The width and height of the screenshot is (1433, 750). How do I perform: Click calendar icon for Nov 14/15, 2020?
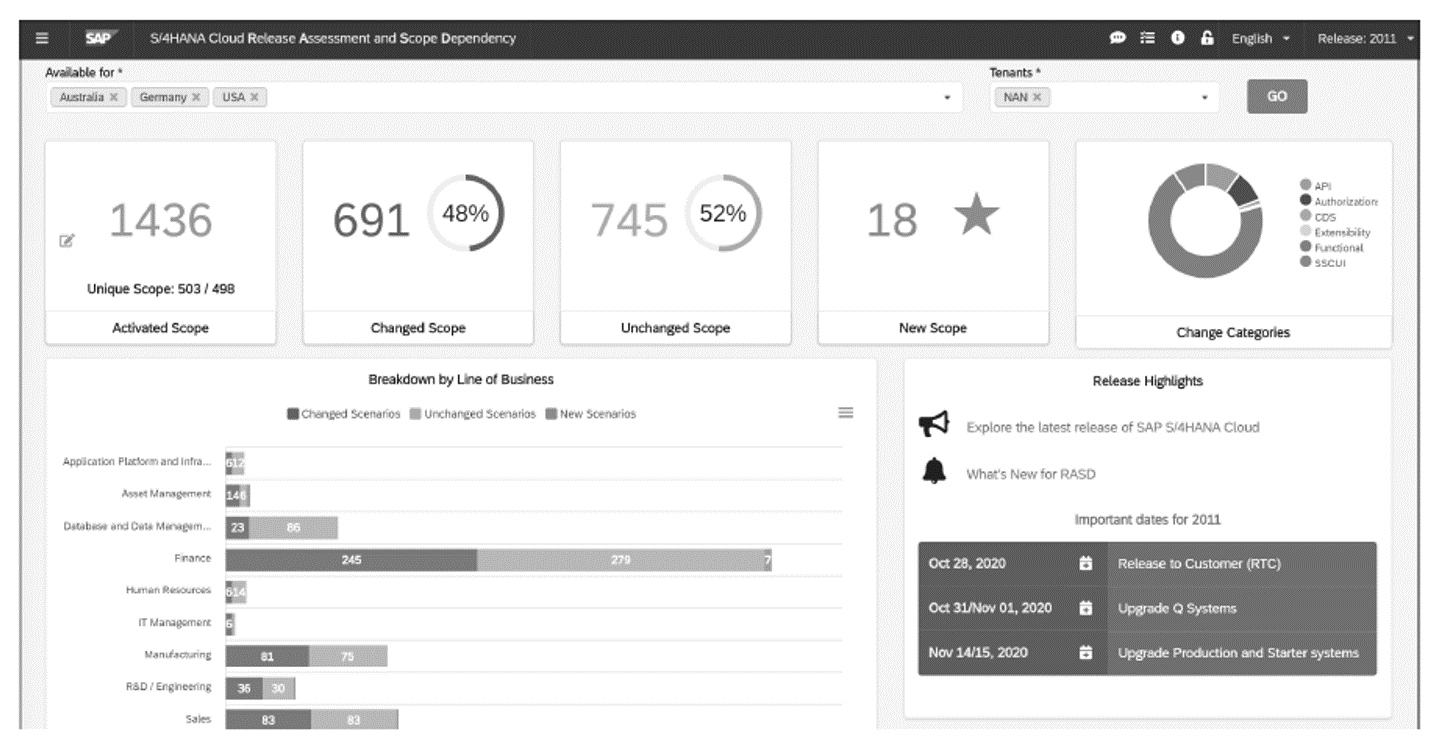1086,653
